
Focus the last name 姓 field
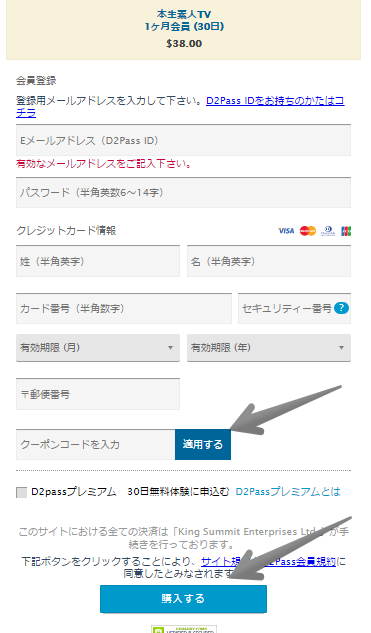tap(98, 261)
